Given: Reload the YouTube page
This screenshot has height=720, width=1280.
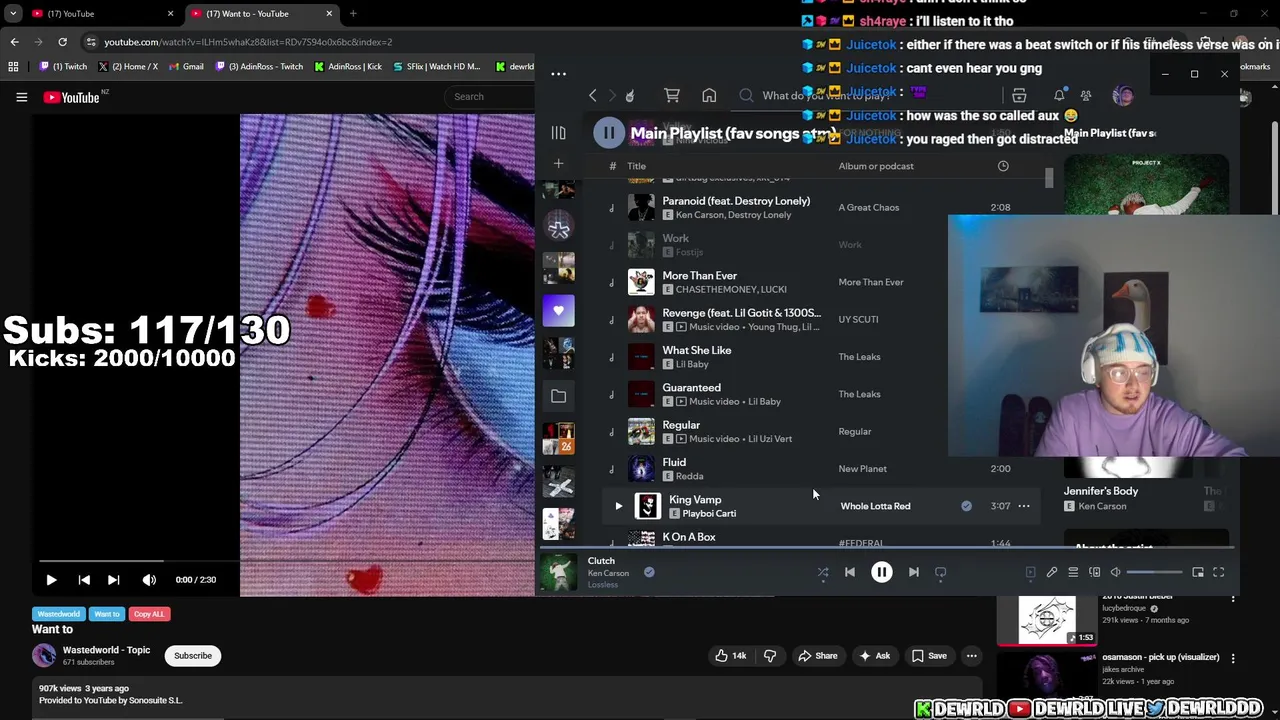Looking at the screenshot, I should (62, 42).
